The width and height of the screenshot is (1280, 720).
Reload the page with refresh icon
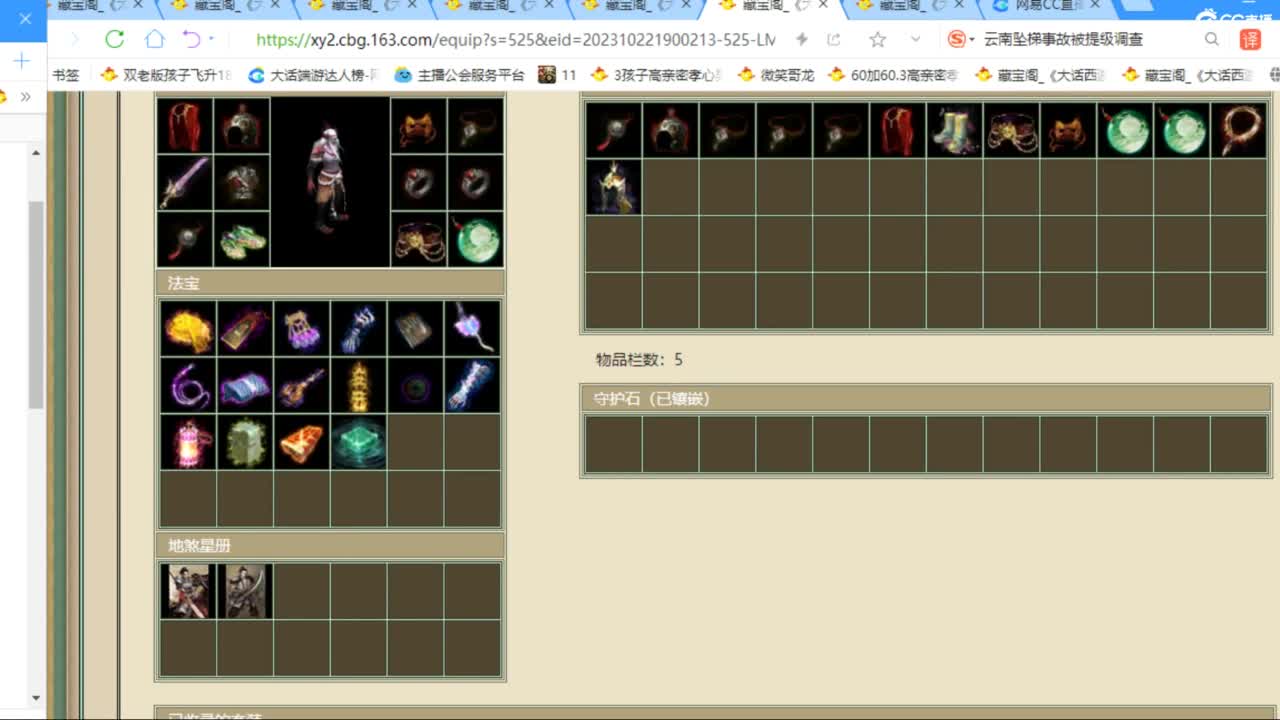[x=115, y=39]
